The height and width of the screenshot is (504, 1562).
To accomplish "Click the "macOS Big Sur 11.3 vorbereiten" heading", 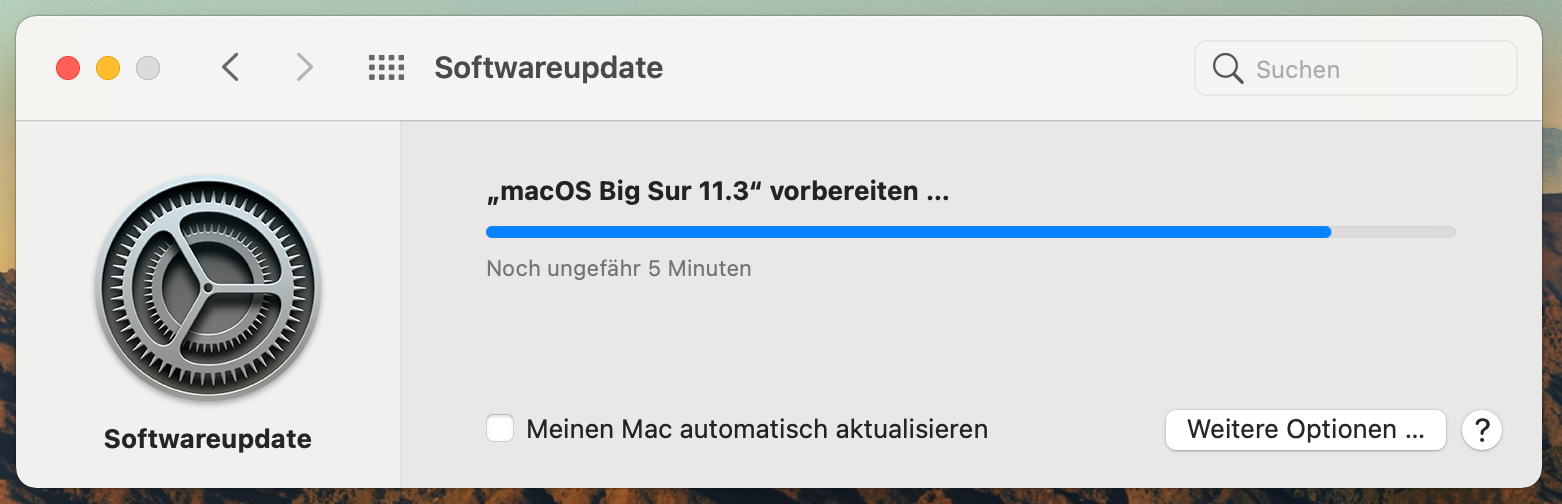I will pyautogui.click(x=717, y=192).
